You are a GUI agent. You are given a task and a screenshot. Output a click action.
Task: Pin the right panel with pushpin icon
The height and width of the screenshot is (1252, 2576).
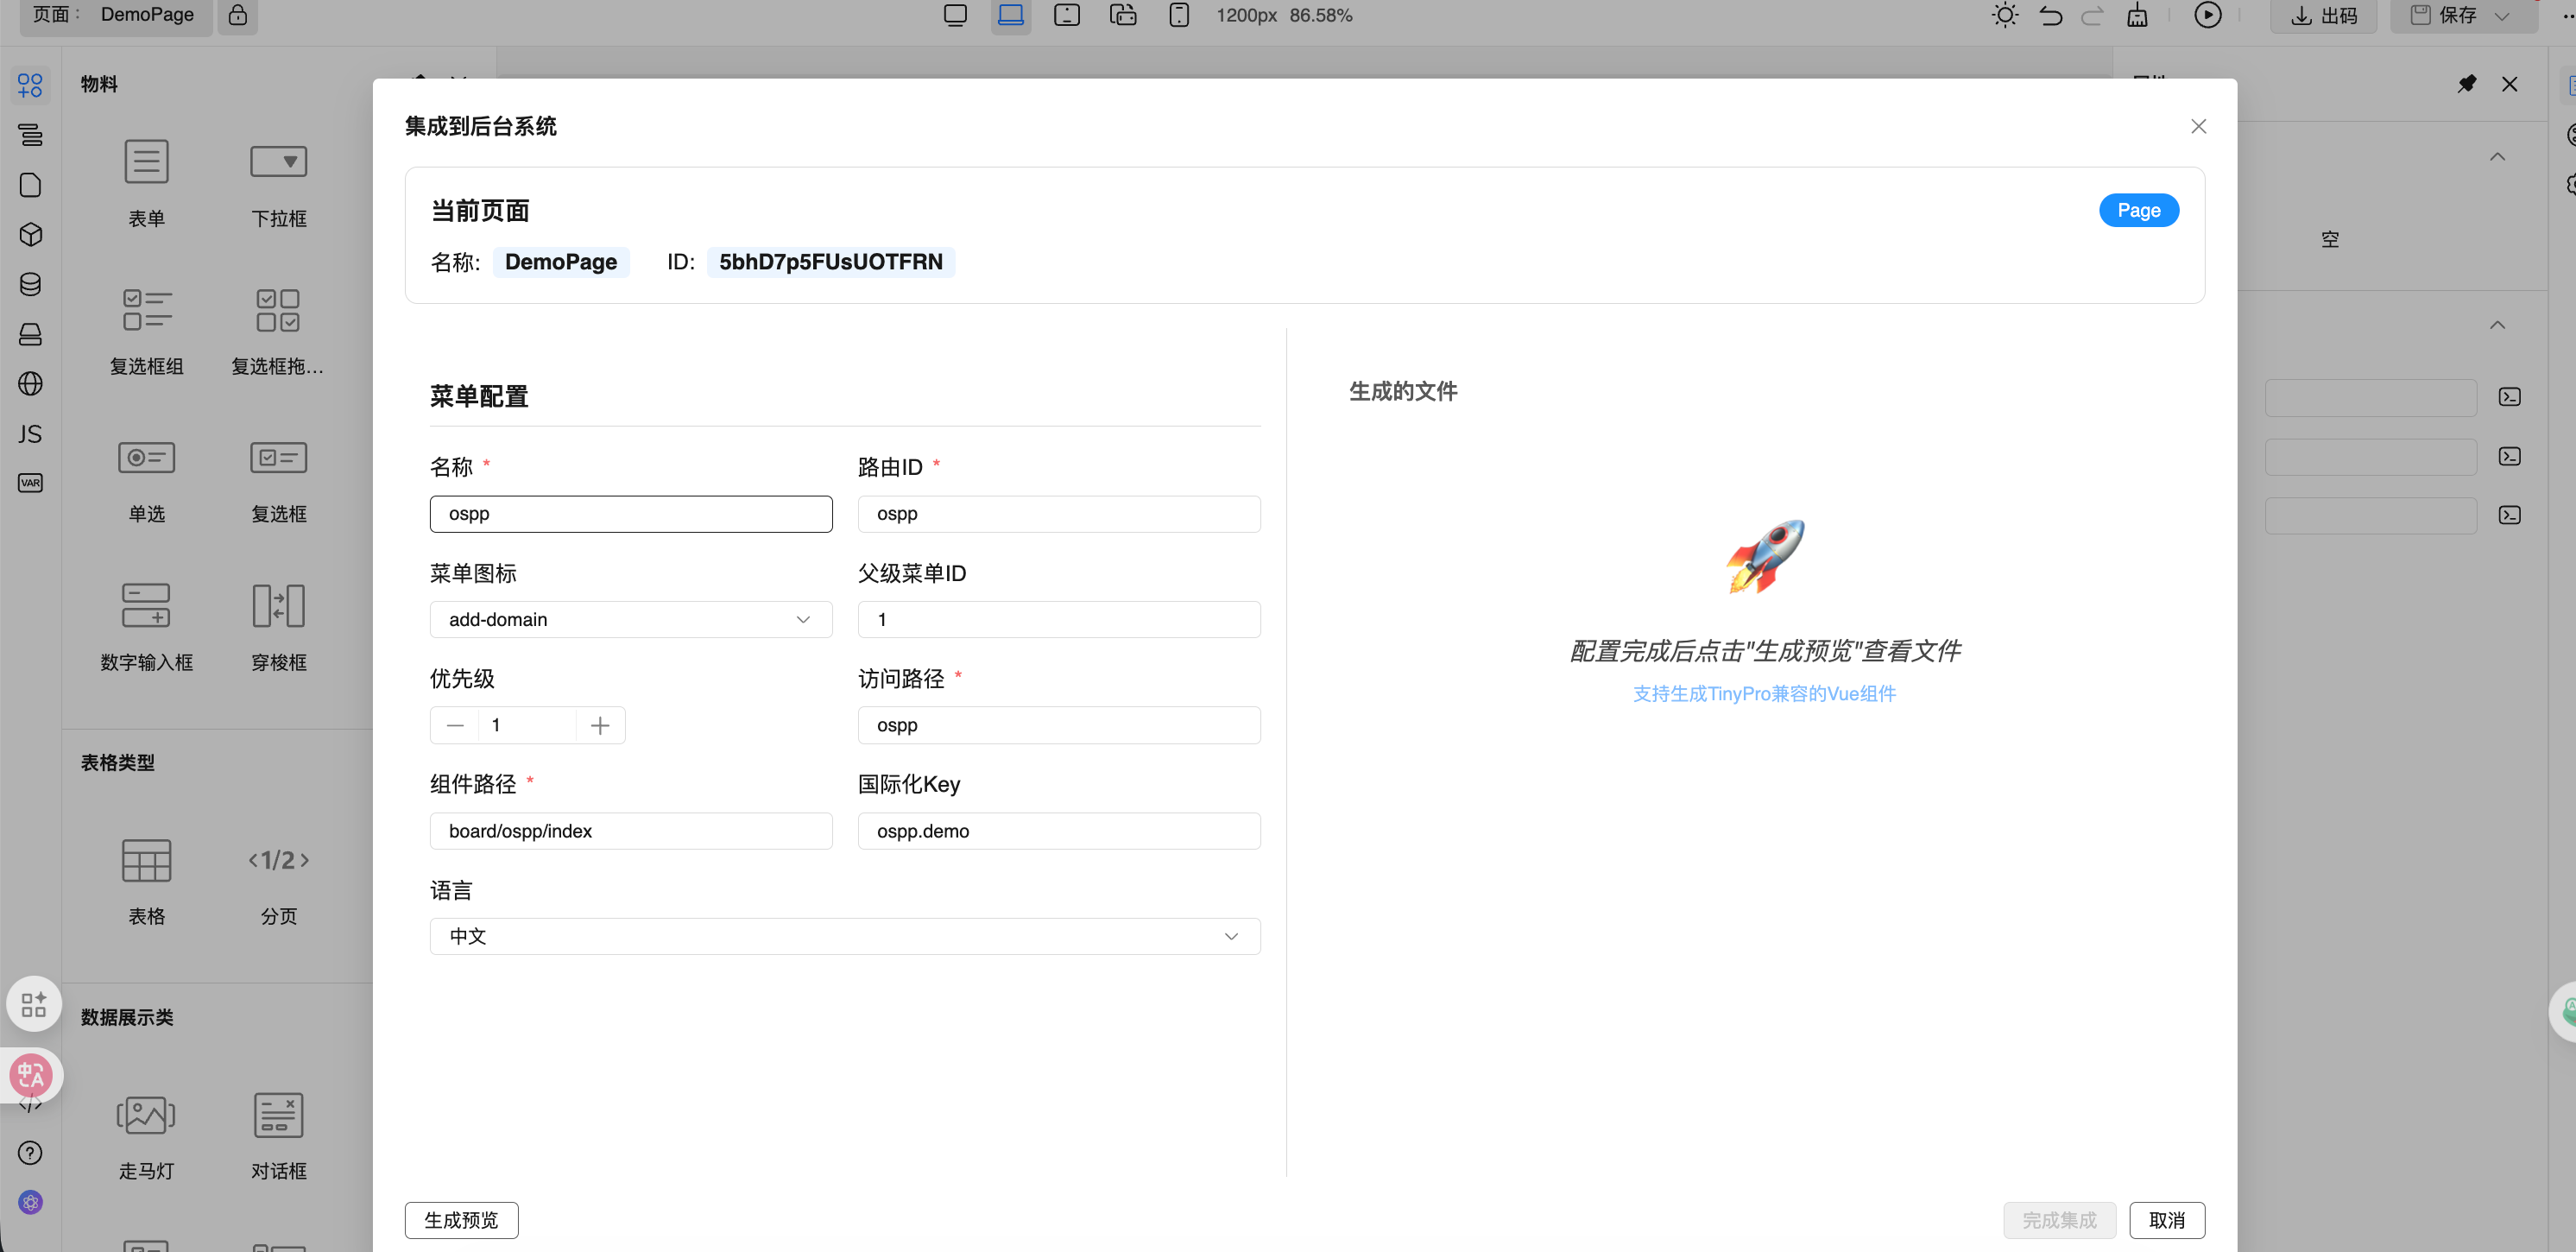(x=2467, y=84)
